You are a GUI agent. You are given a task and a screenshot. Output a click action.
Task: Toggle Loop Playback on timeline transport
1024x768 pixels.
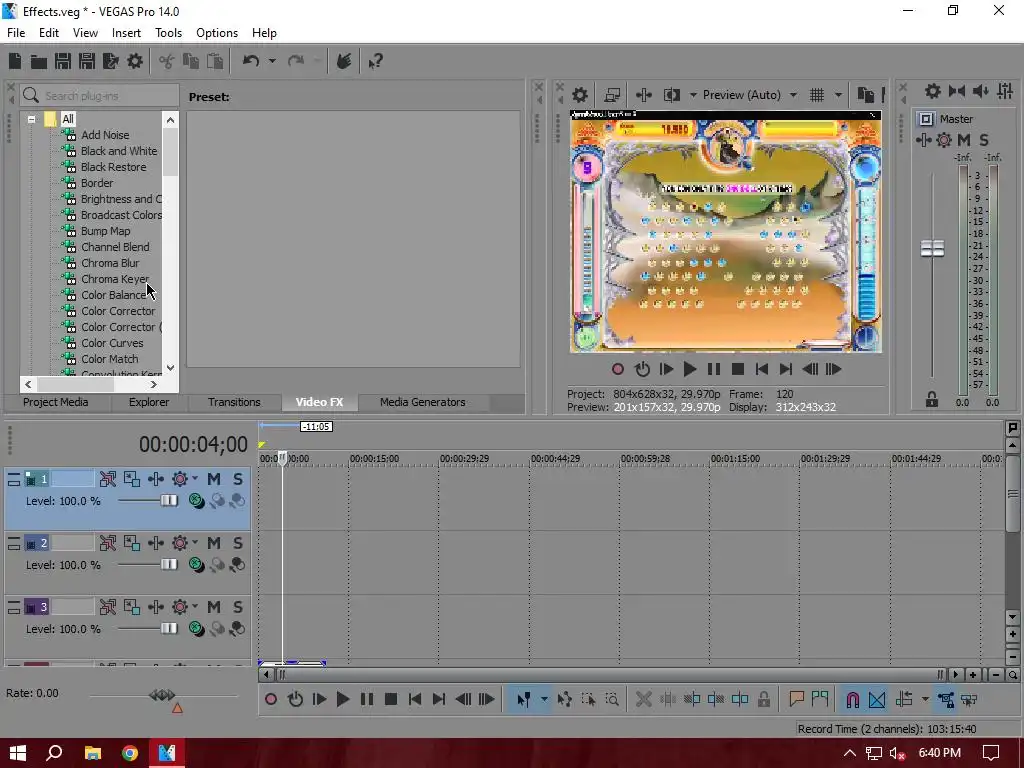tap(295, 699)
